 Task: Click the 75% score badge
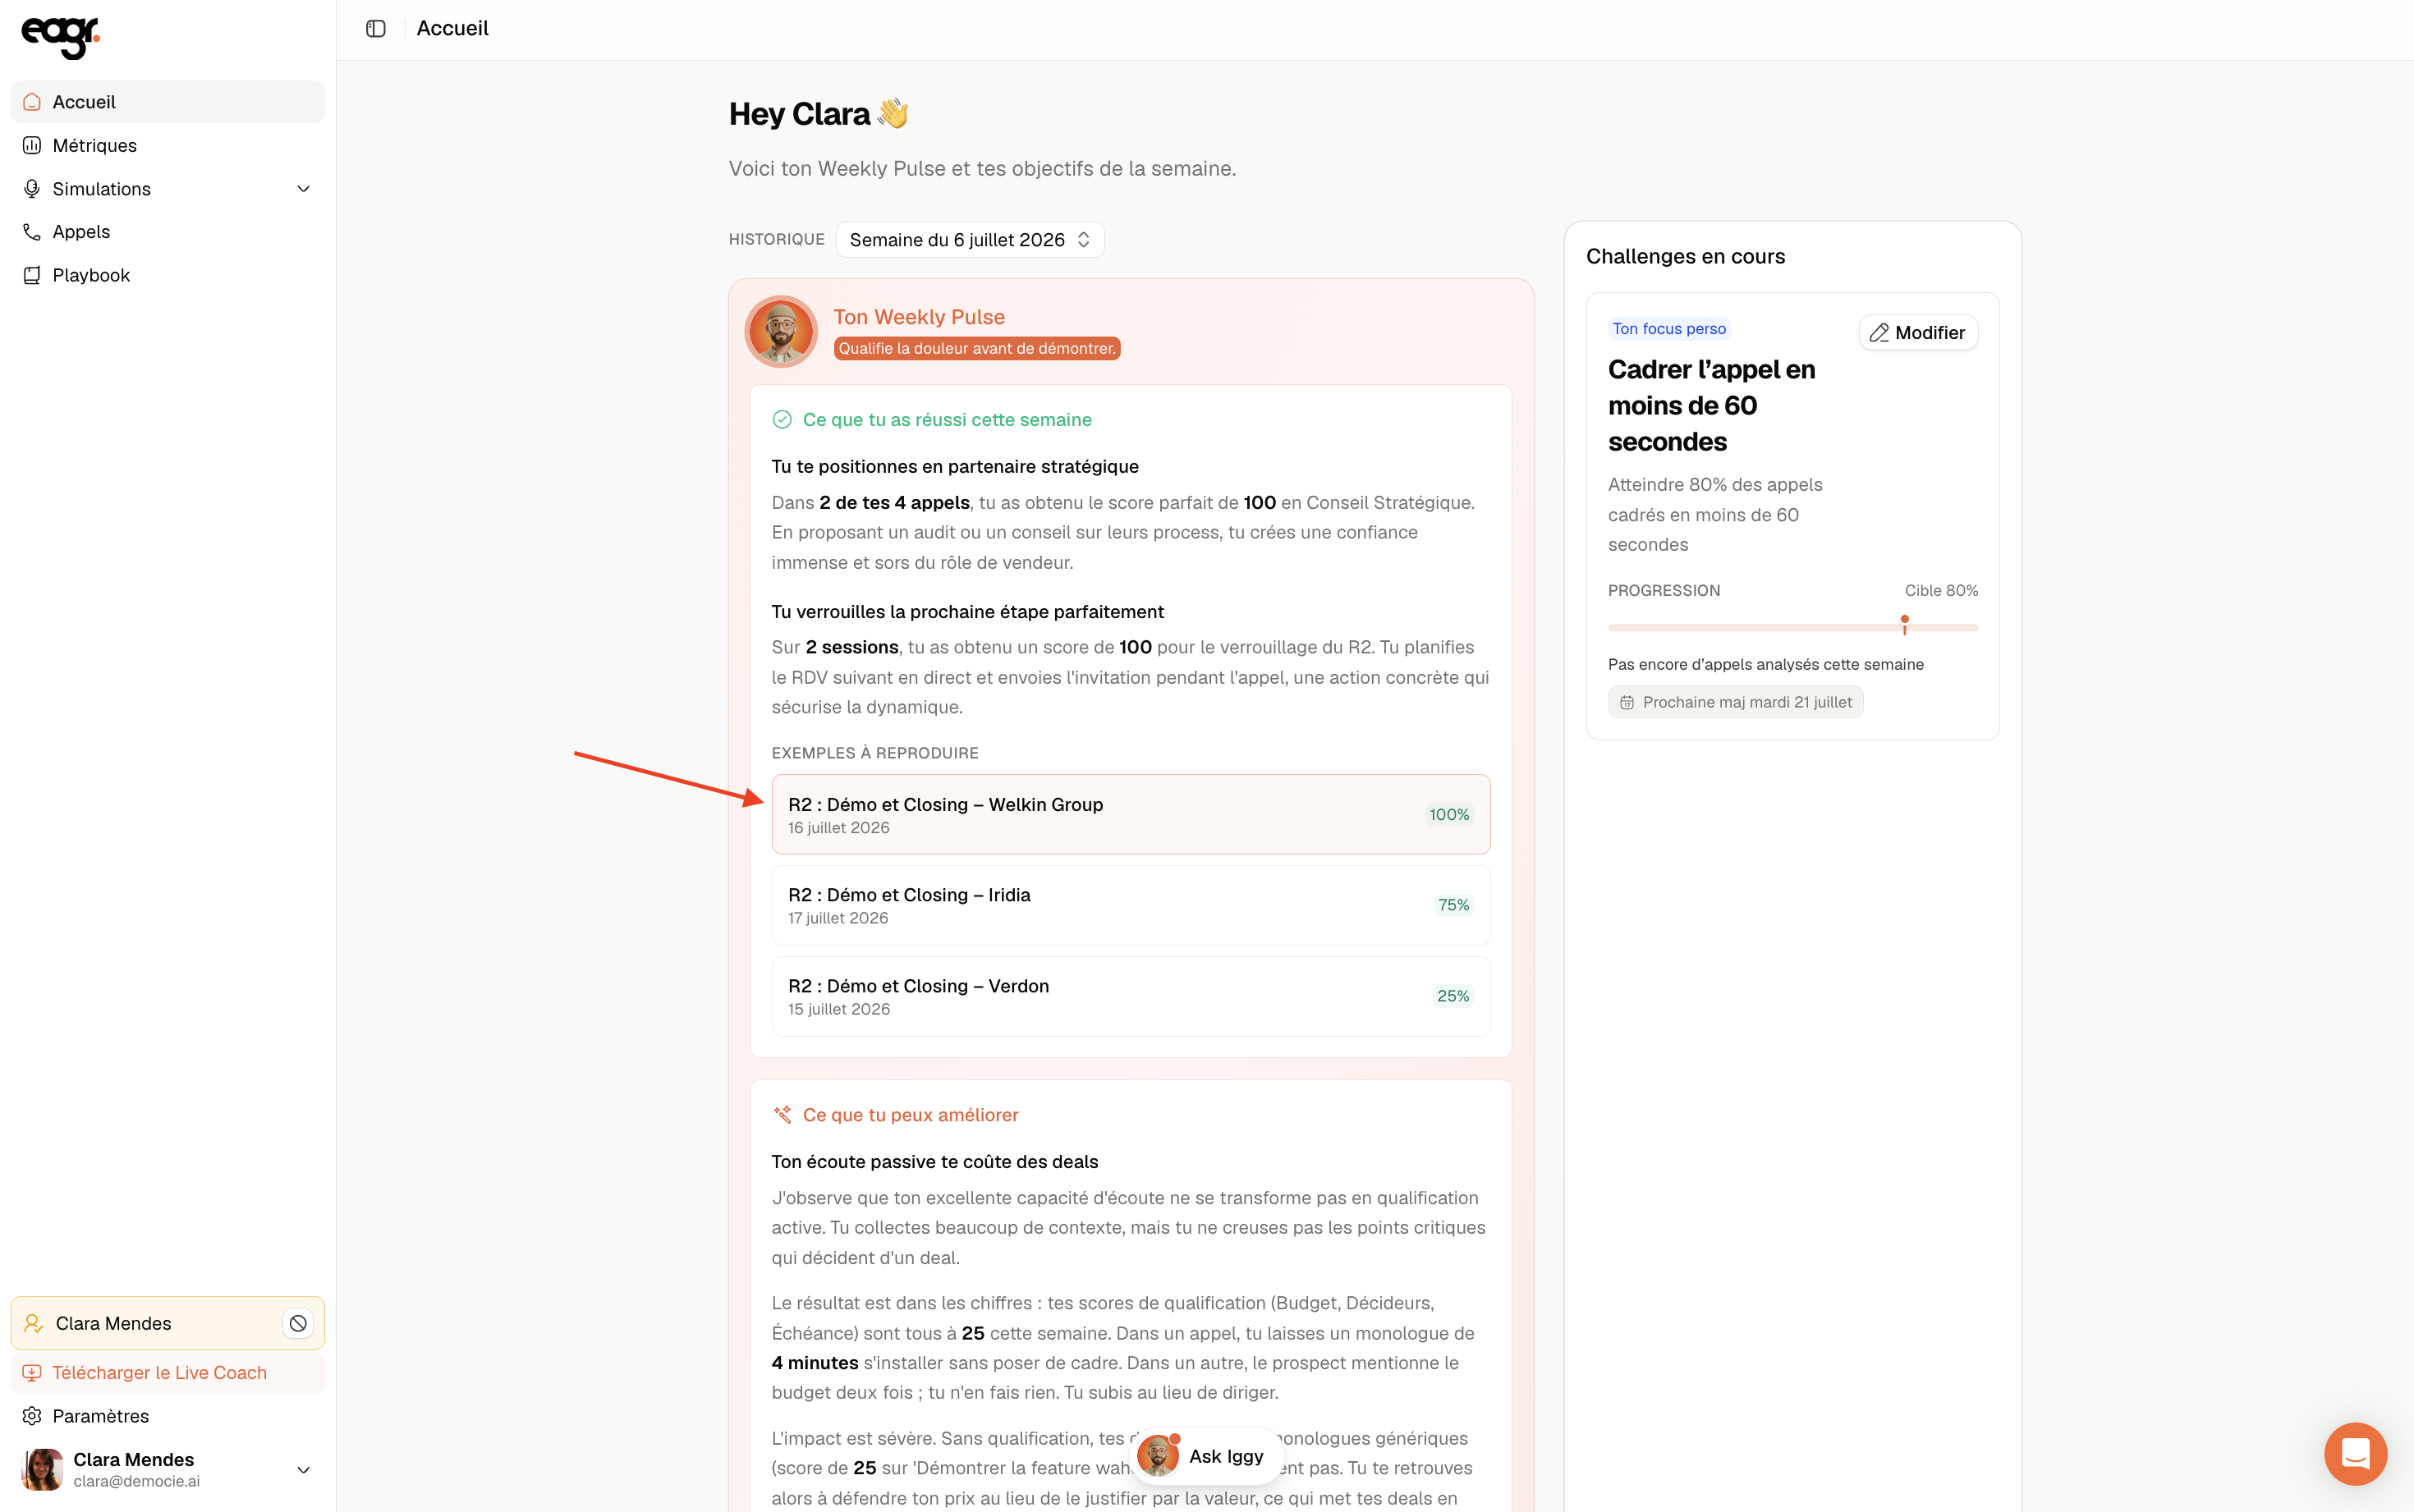tap(1453, 905)
